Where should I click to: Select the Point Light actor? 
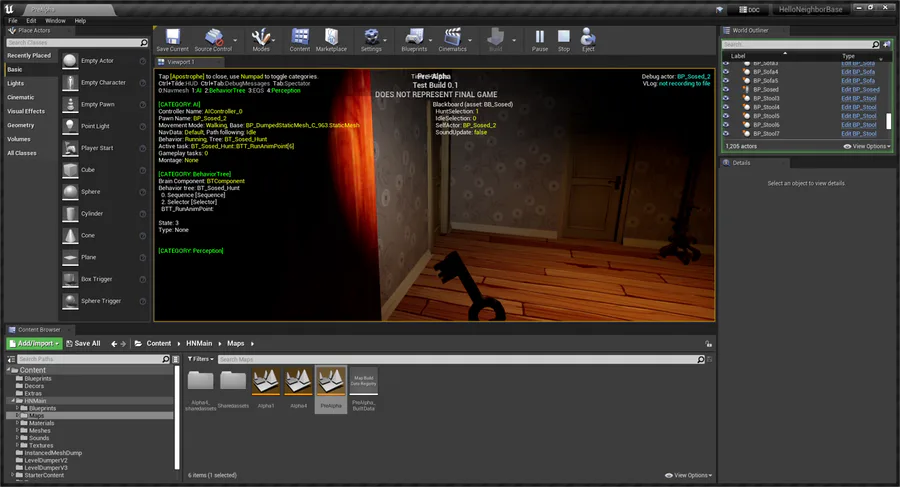[103, 126]
